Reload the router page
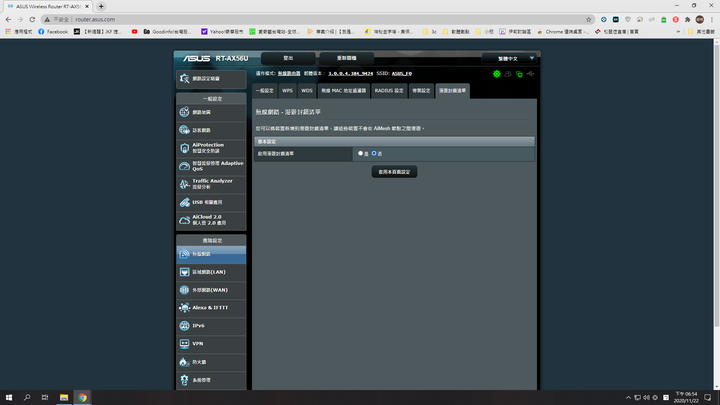This screenshot has height=405, width=720. [32, 19]
